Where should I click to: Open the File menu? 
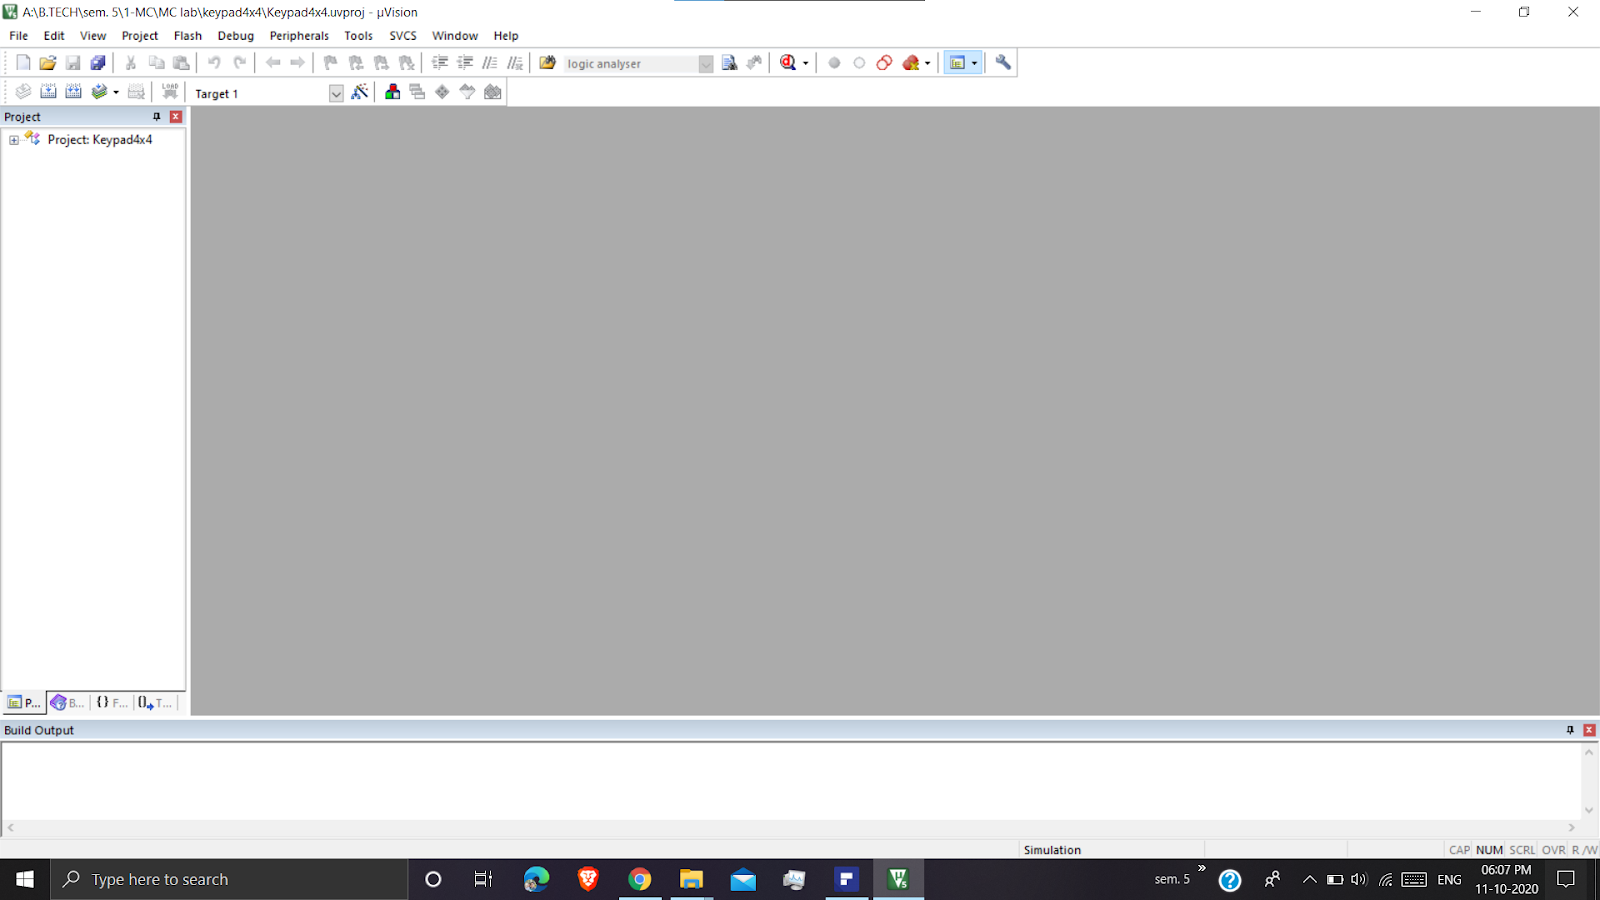coord(19,36)
